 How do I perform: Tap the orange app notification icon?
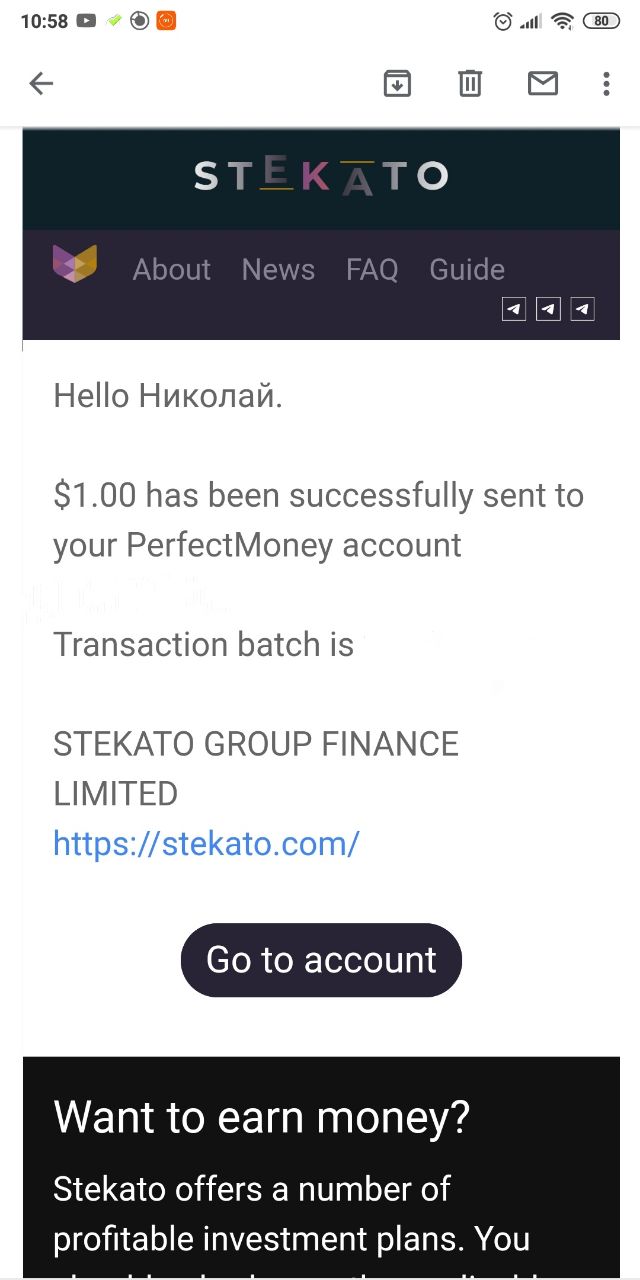[x=166, y=21]
